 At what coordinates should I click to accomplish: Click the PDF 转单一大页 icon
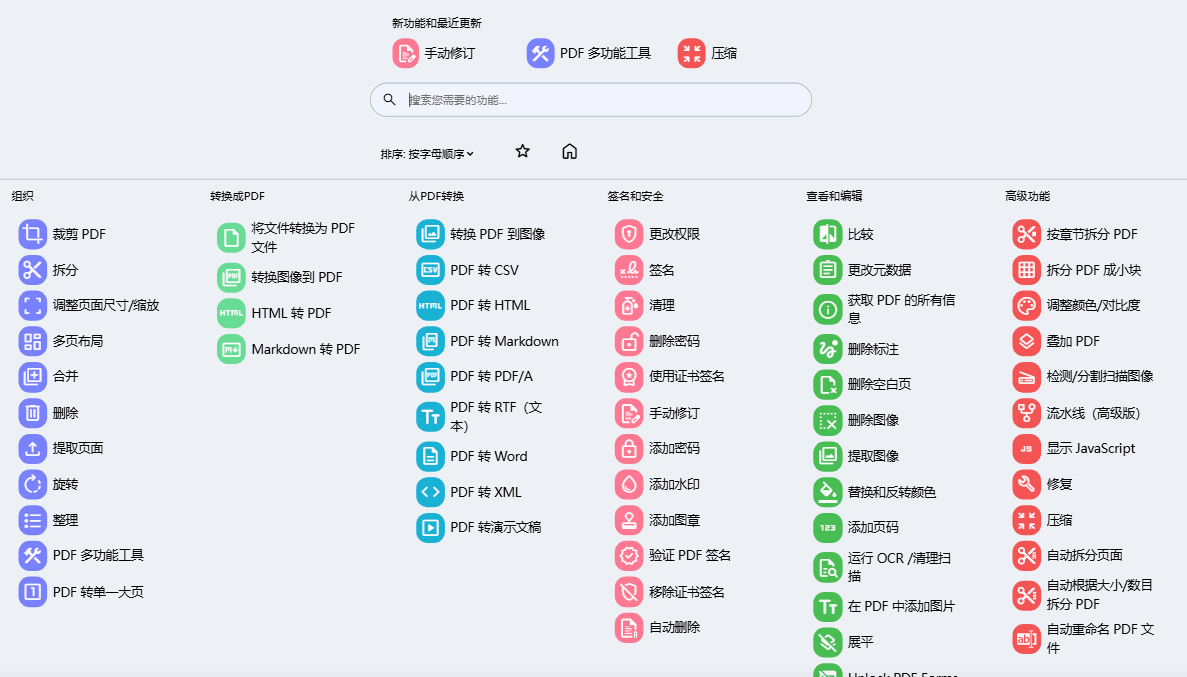33,591
